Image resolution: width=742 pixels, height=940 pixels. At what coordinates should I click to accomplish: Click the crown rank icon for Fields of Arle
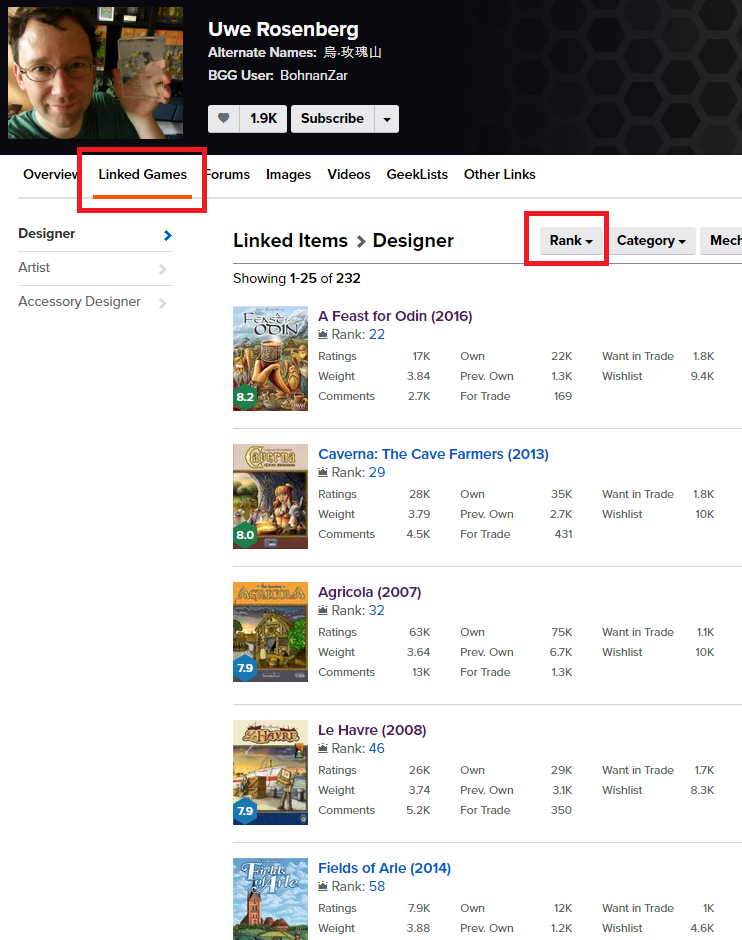(x=323, y=885)
